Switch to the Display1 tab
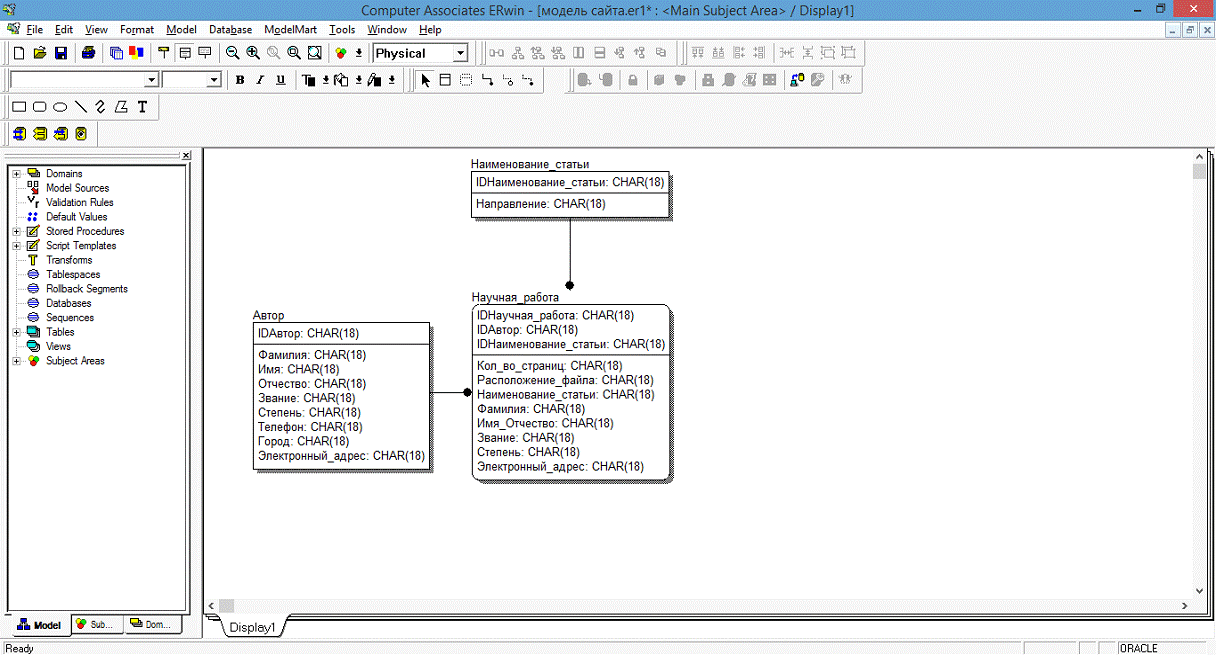This screenshot has width=1216, height=655. pyautogui.click(x=250, y=628)
